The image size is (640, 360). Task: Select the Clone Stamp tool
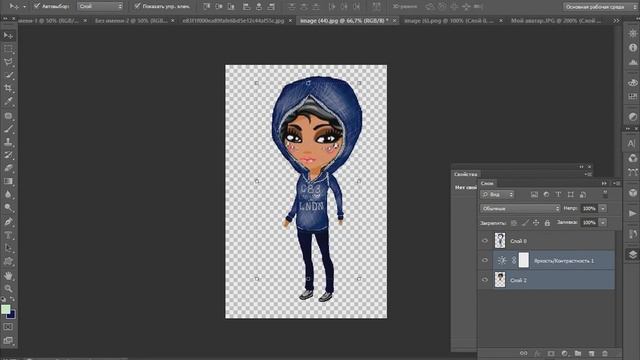pyautogui.click(x=8, y=142)
